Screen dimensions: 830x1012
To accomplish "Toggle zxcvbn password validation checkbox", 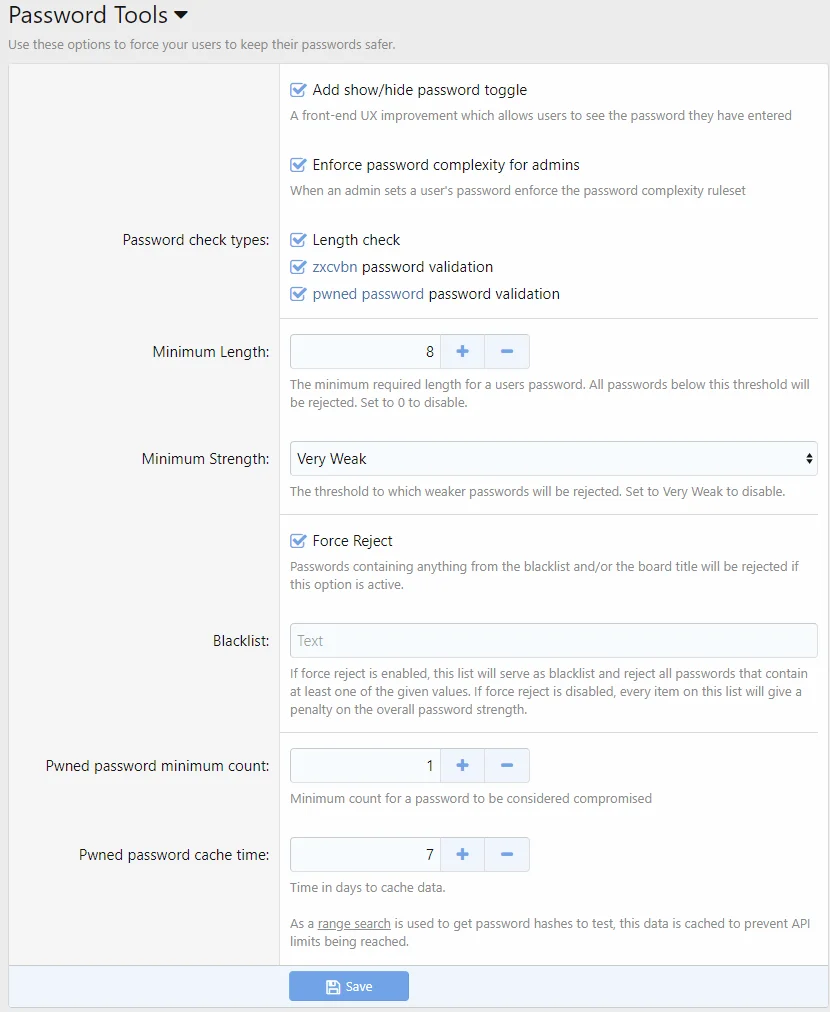I will [x=298, y=267].
